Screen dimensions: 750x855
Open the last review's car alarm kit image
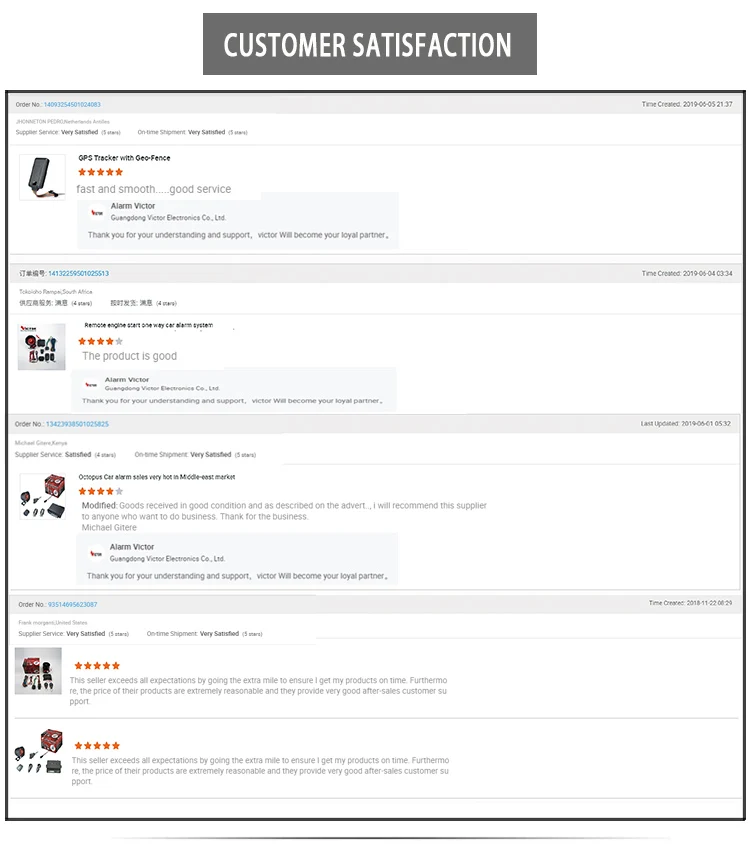point(39,751)
